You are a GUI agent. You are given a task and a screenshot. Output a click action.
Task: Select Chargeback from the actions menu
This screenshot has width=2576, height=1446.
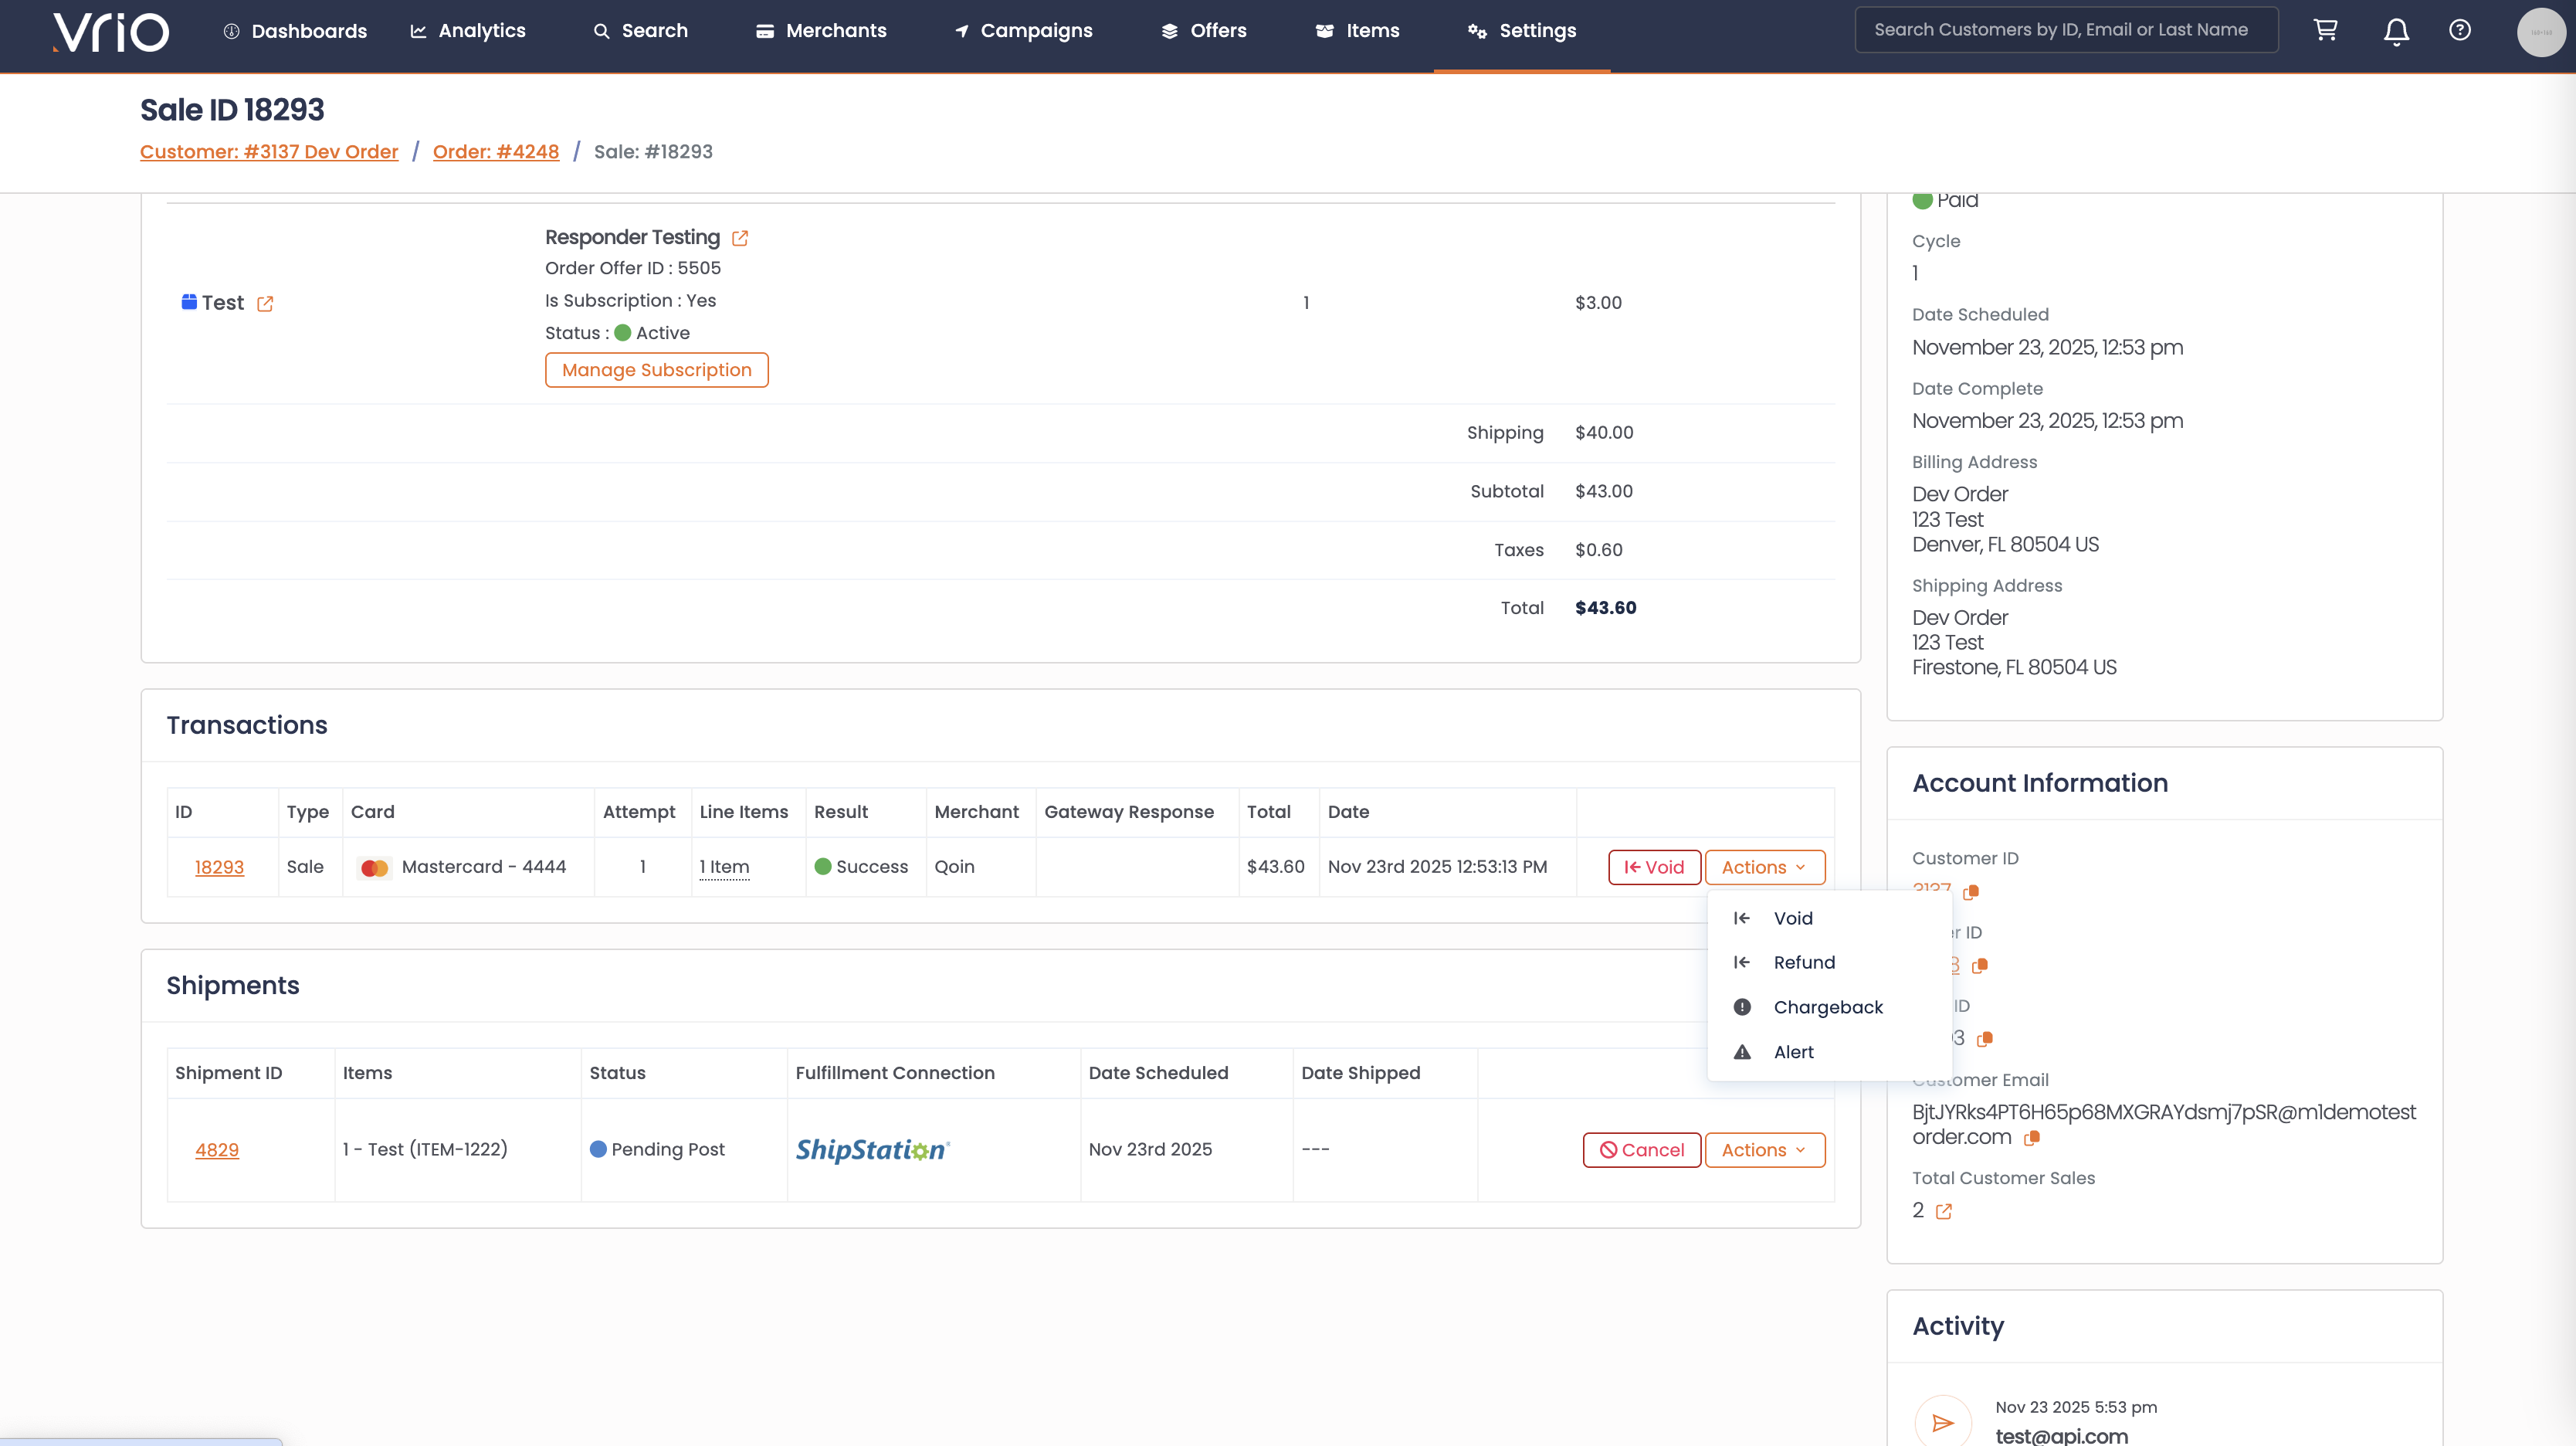[x=1827, y=1007]
